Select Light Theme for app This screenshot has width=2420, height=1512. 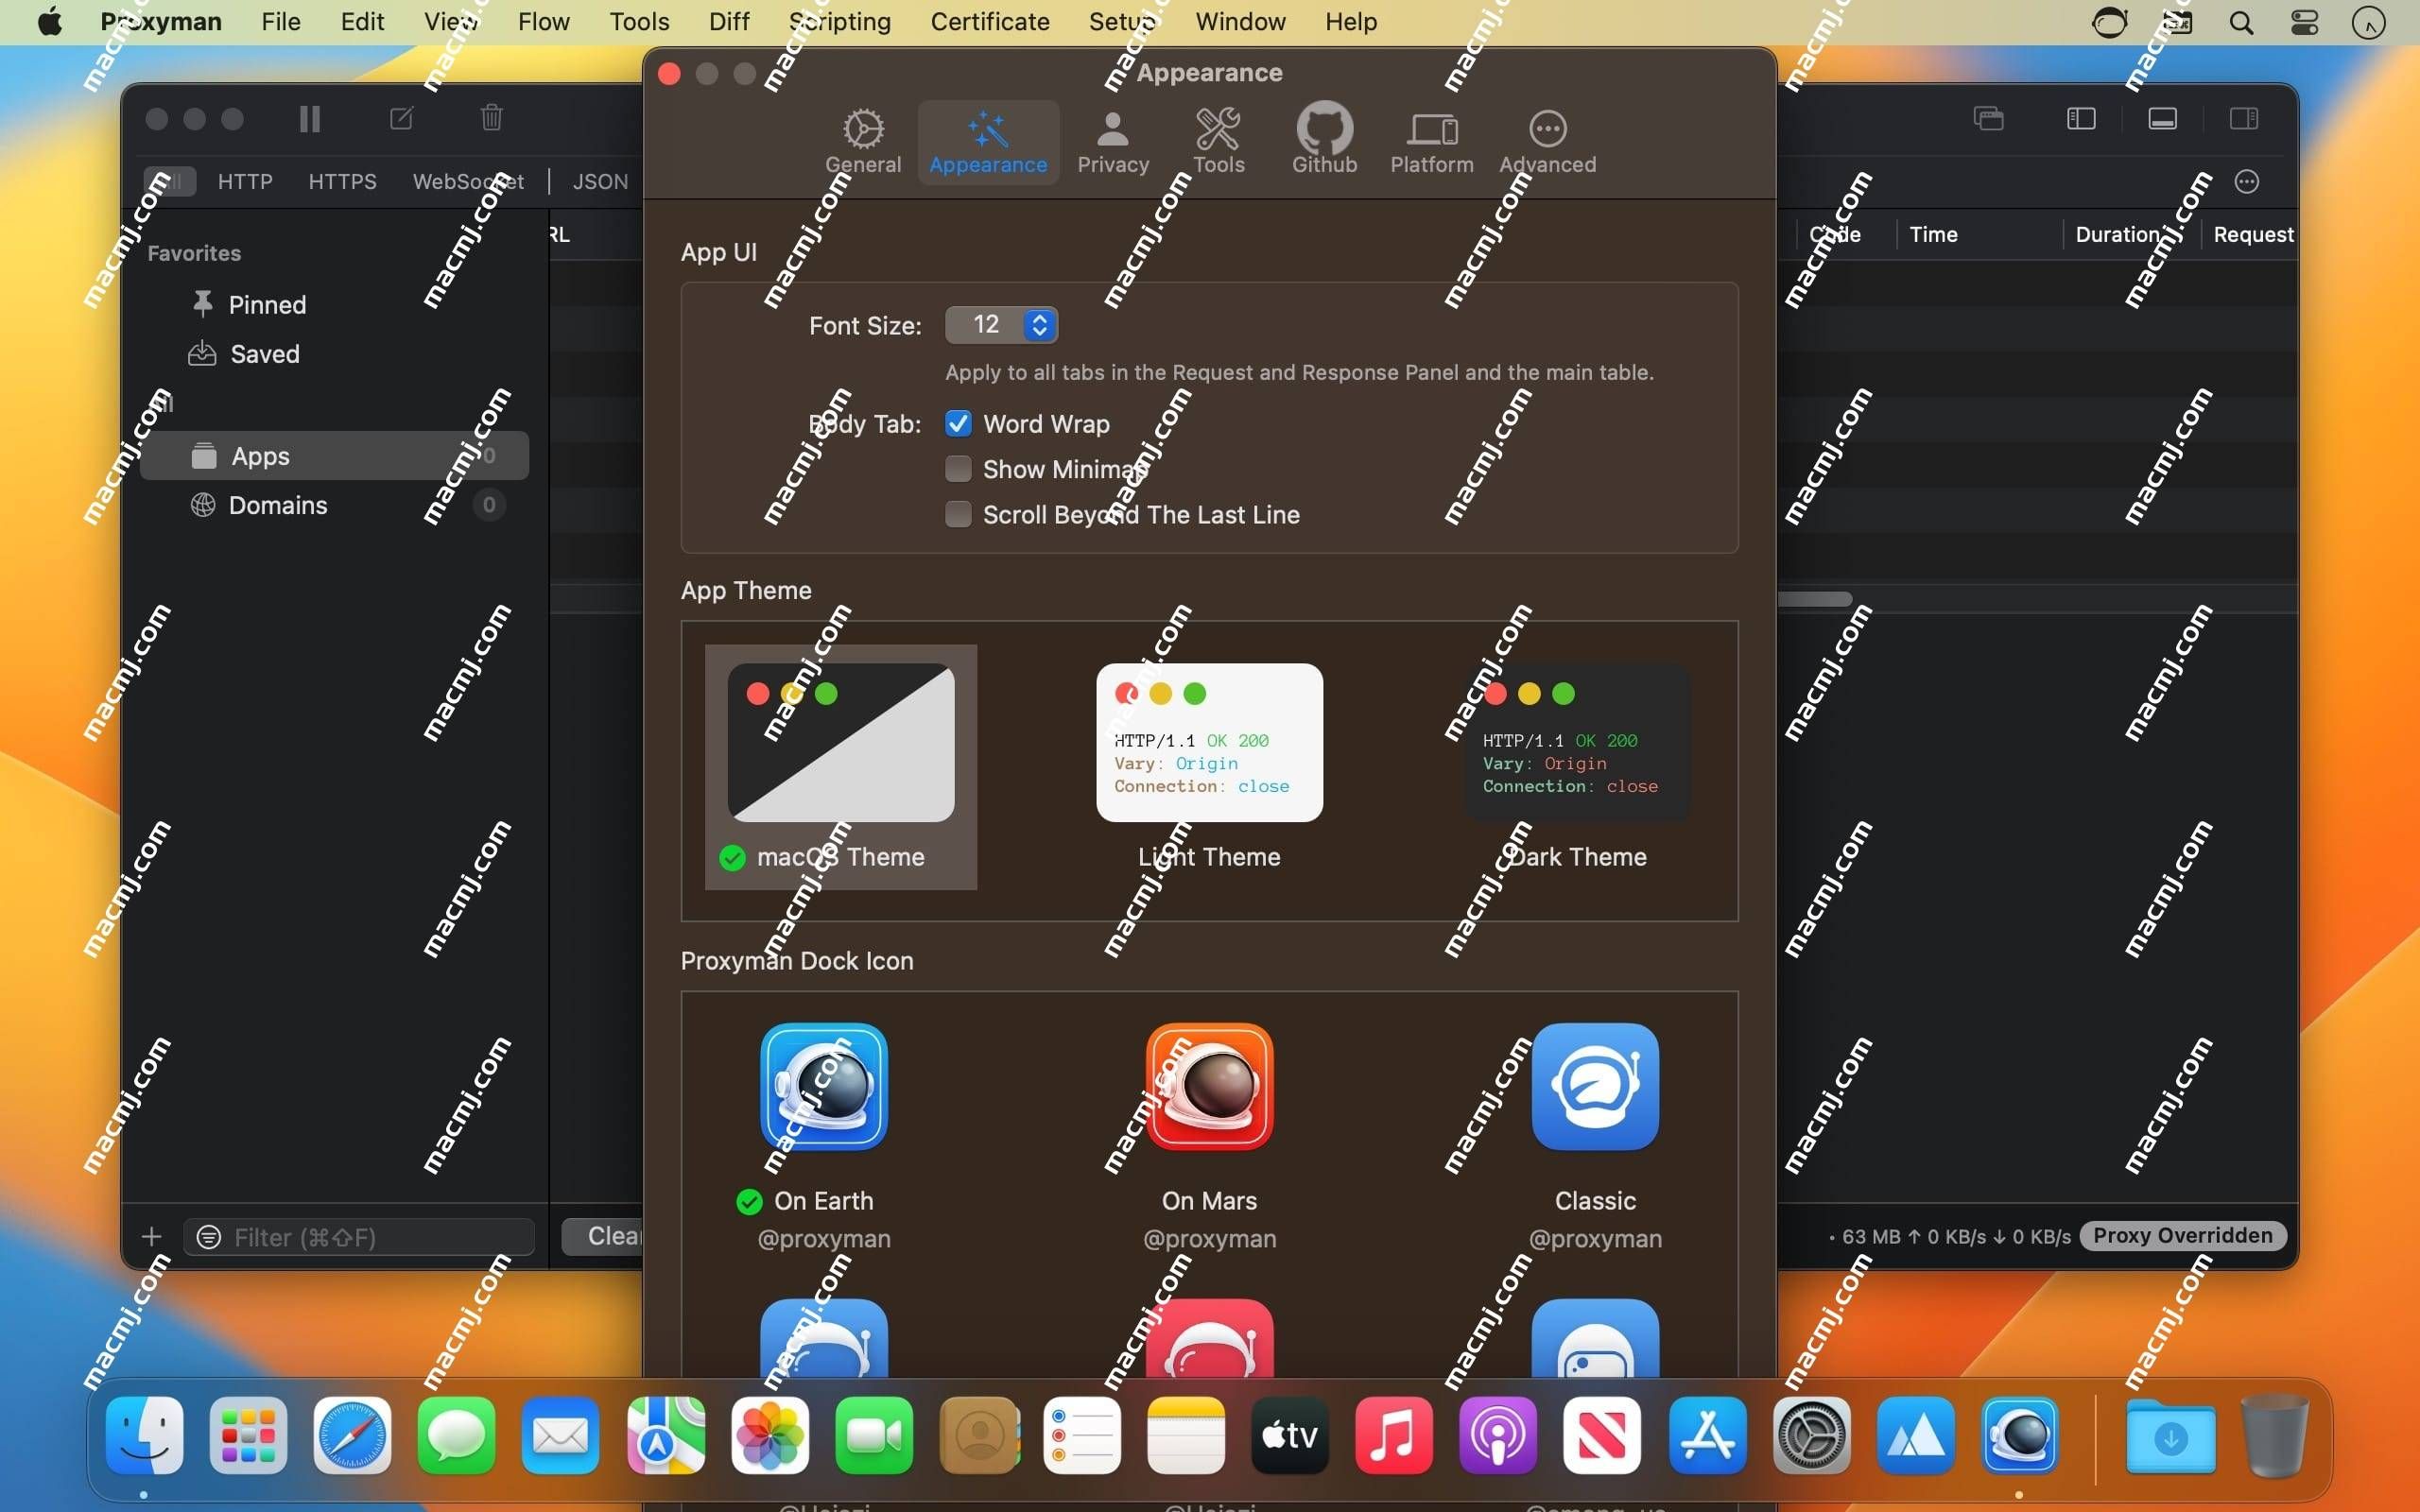[1209, 766]
